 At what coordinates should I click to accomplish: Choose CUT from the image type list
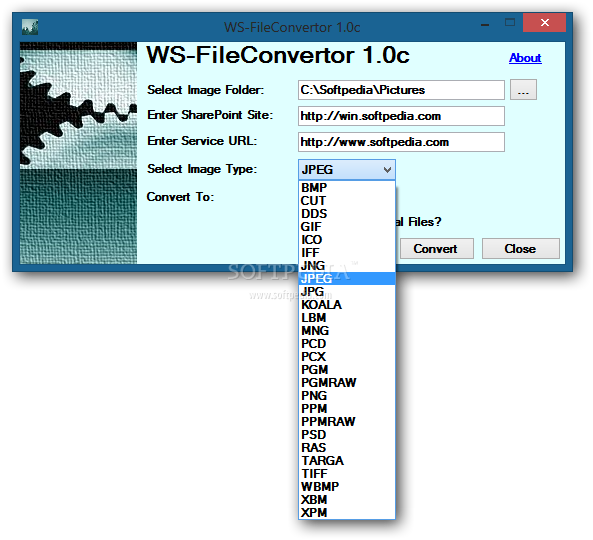pos(347,201)
